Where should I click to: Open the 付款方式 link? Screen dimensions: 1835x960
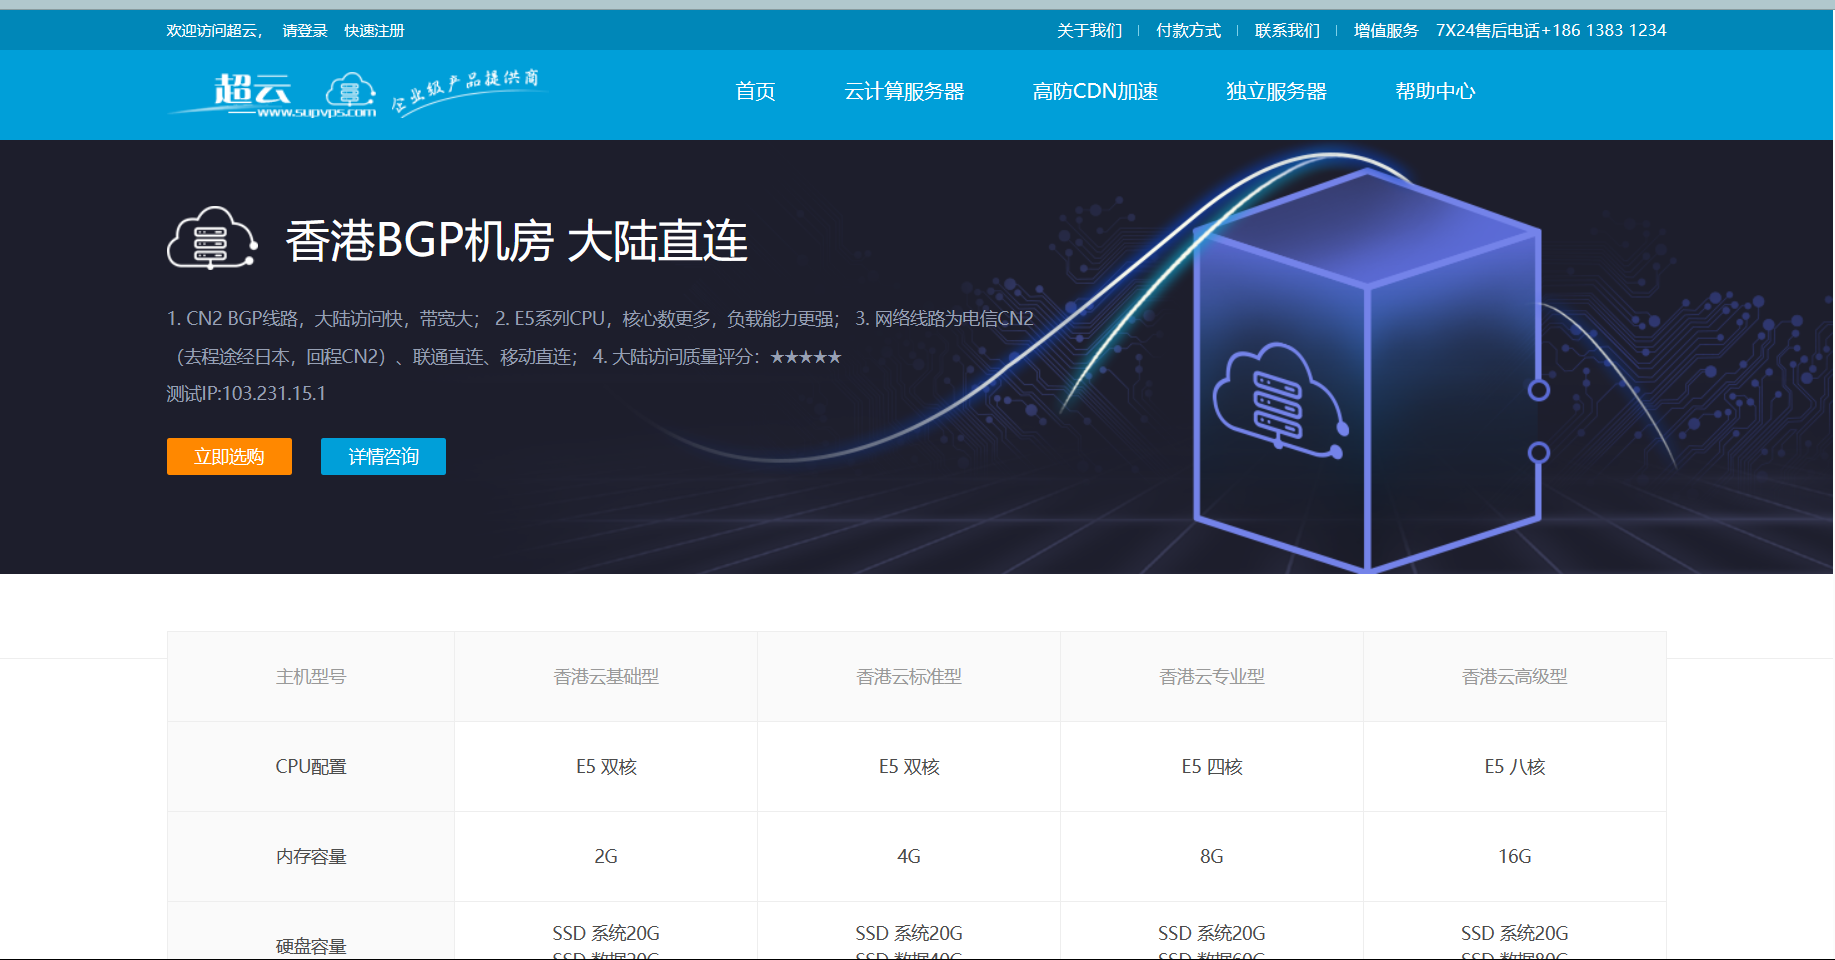tap(1188, 31)
